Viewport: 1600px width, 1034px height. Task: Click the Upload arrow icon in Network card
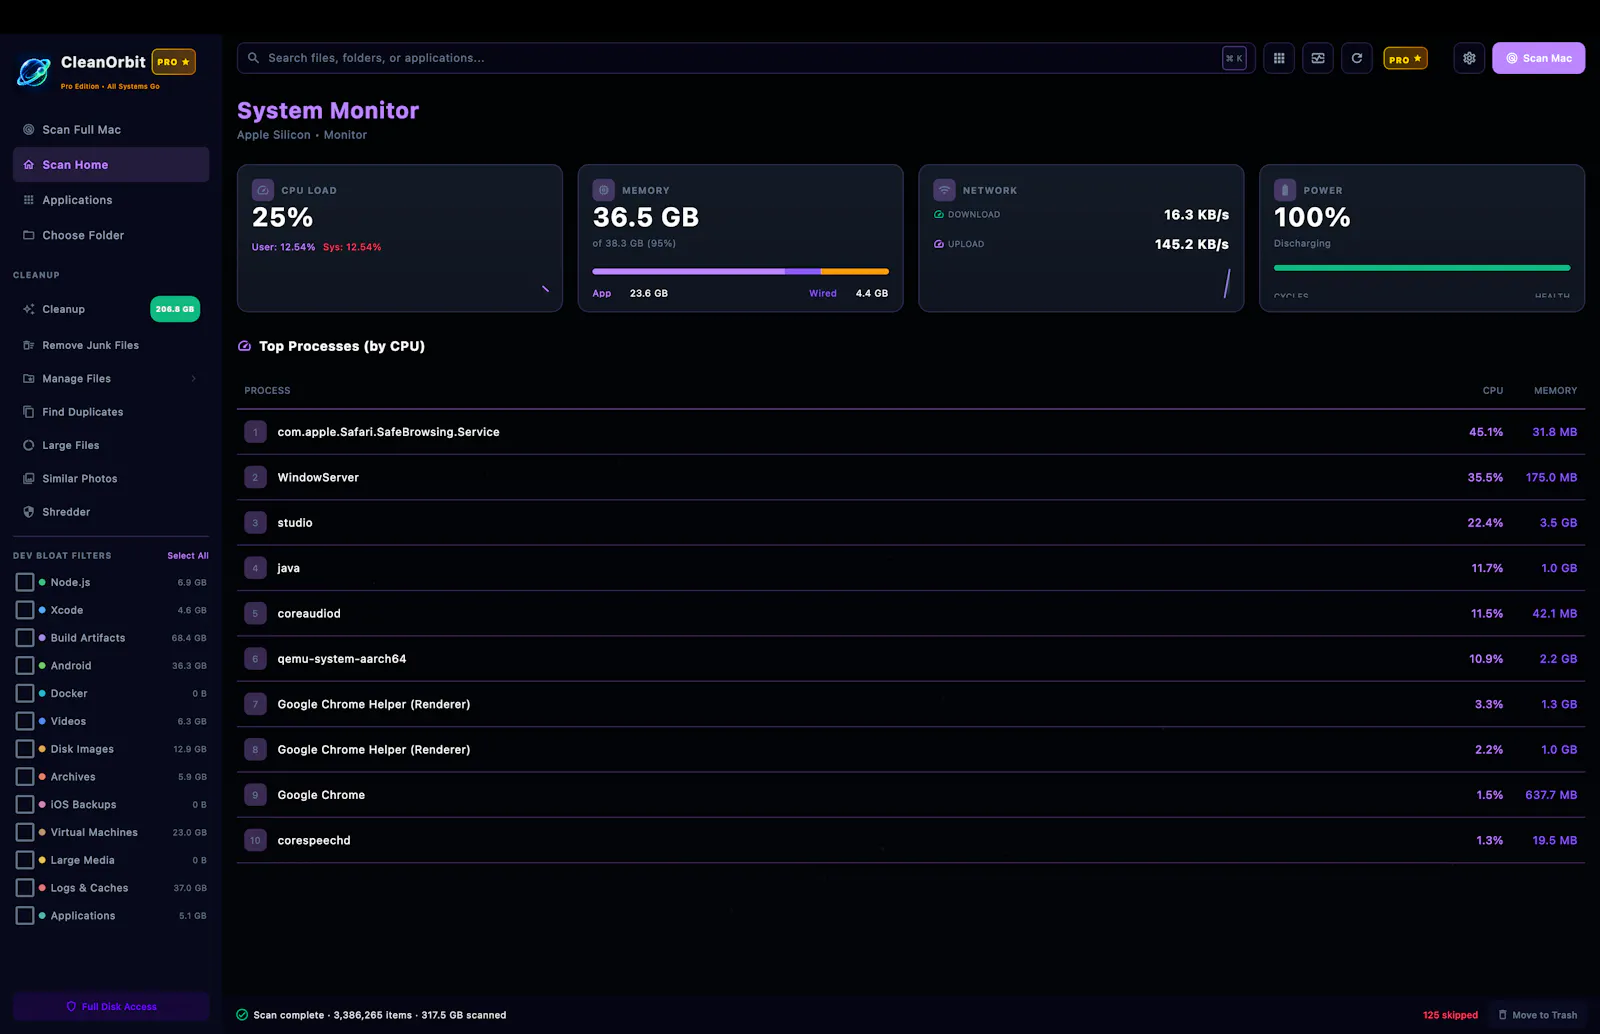939,244
